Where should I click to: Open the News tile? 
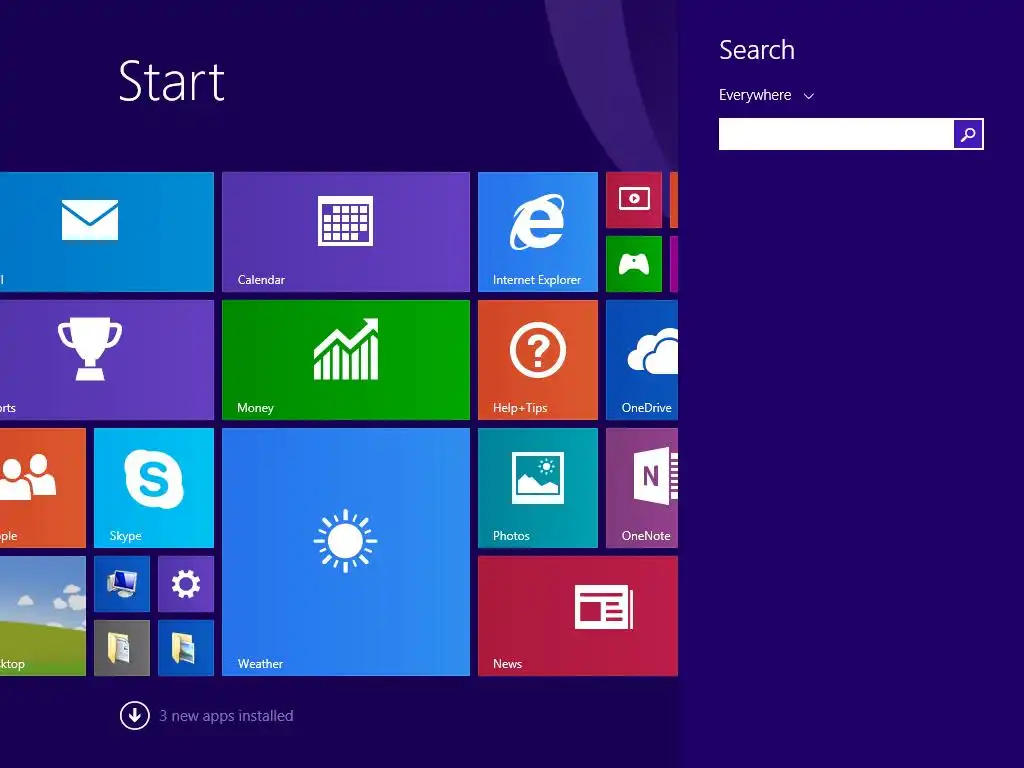[578, 616]
